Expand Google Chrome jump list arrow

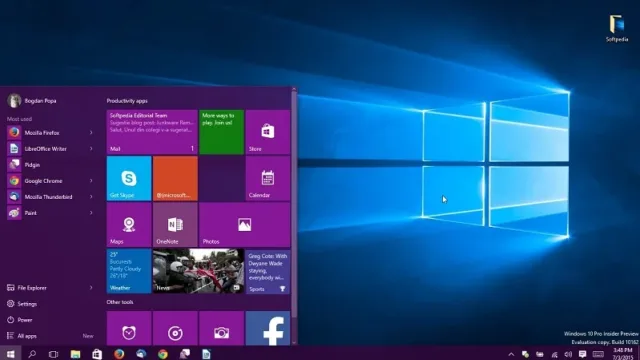click(91, 181)
